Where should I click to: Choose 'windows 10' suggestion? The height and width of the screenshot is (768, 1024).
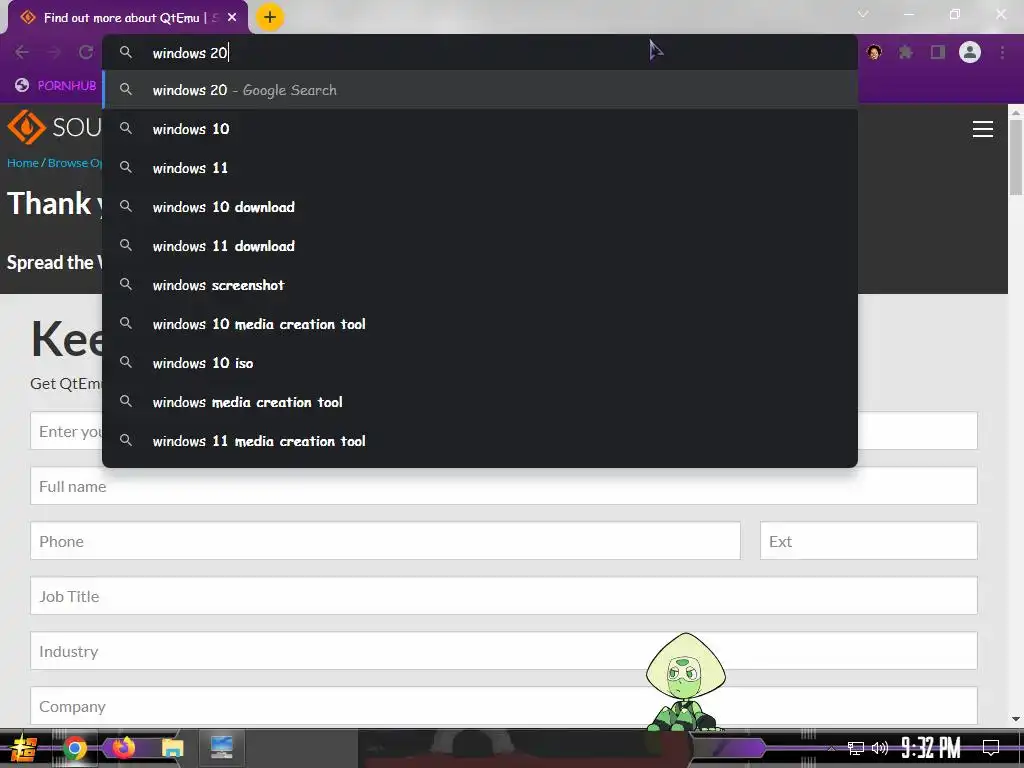480,129
